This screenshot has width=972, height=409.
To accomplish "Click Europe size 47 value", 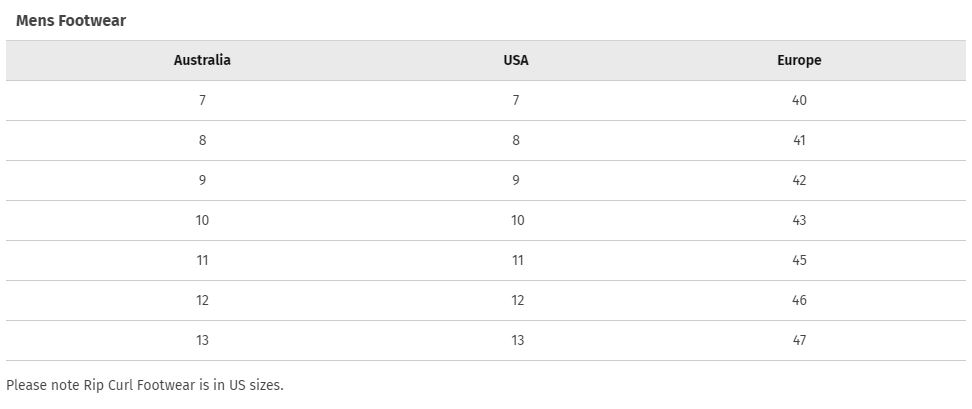I will tap(799, 340).
